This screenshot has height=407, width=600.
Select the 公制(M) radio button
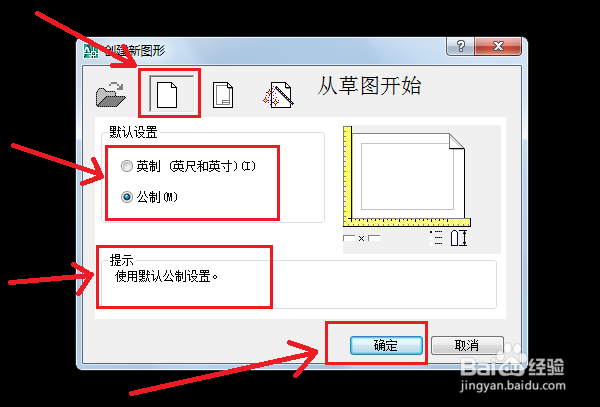coord(127,197)
